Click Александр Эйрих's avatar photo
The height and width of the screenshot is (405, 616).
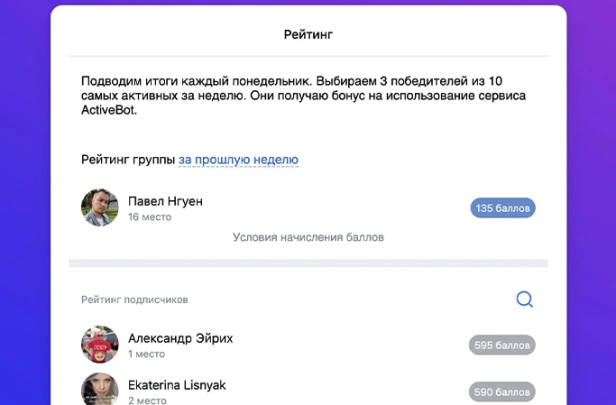coord(100,345)
